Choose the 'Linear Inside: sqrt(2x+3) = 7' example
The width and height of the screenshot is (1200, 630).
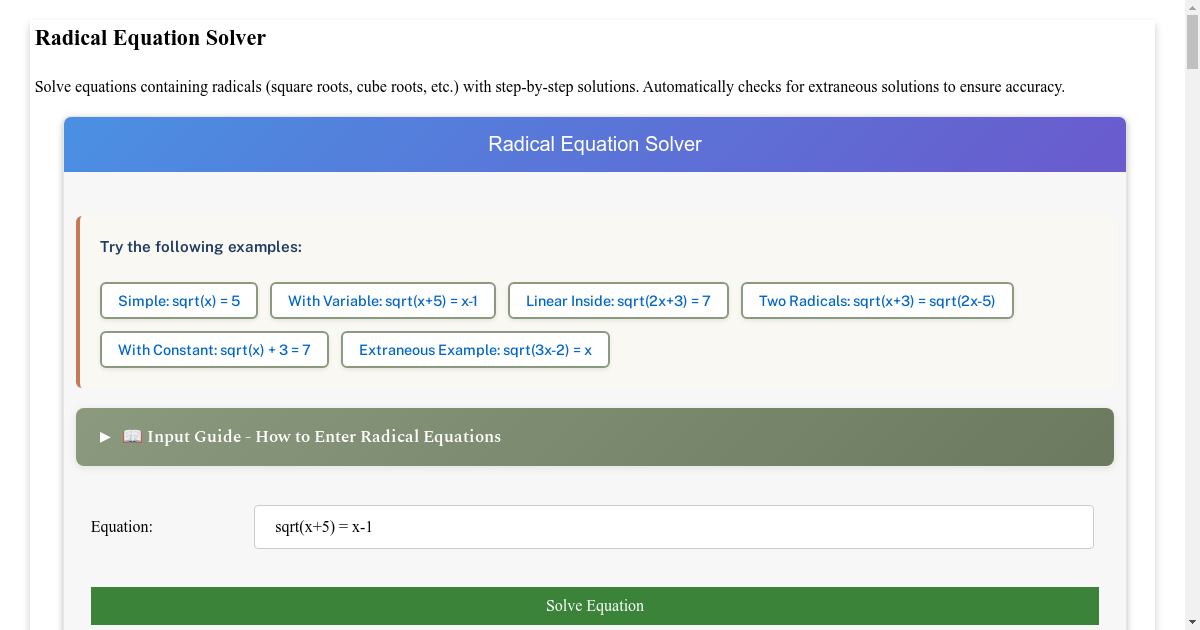tap(618, 301)
